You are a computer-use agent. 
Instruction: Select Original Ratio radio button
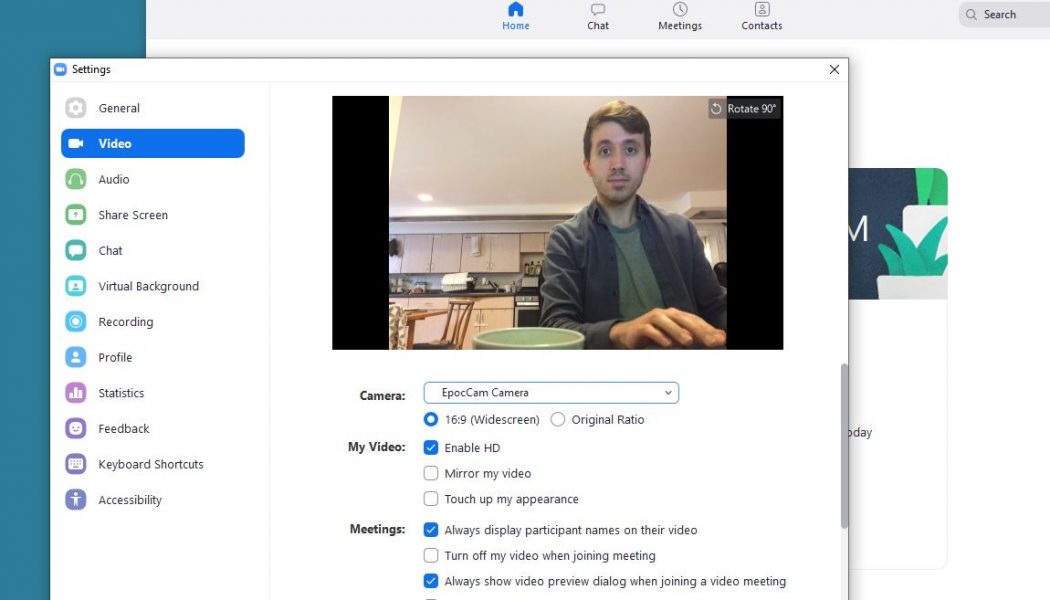pos(558,420)
